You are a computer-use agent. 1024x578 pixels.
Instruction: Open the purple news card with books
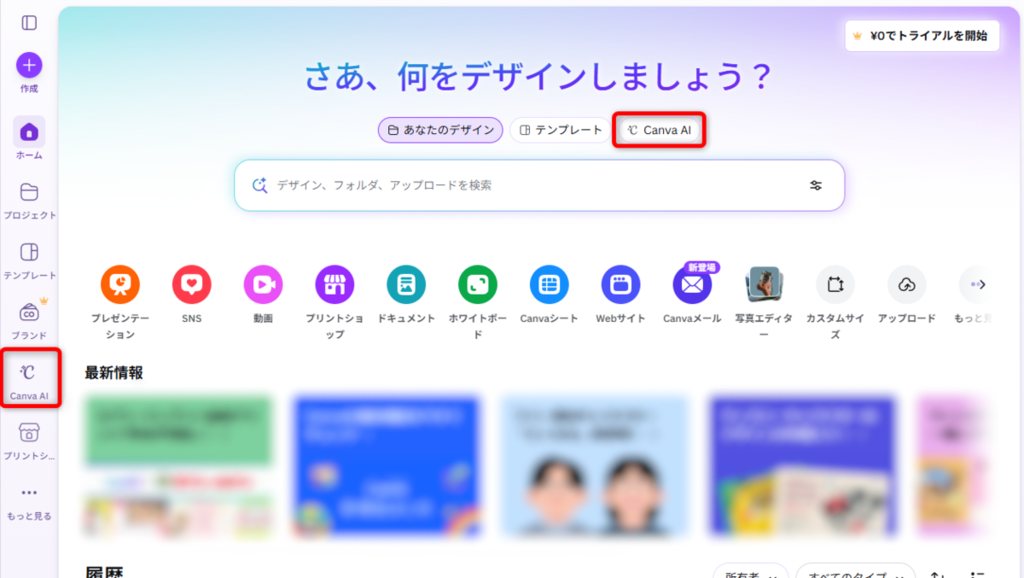click(803, 466)
